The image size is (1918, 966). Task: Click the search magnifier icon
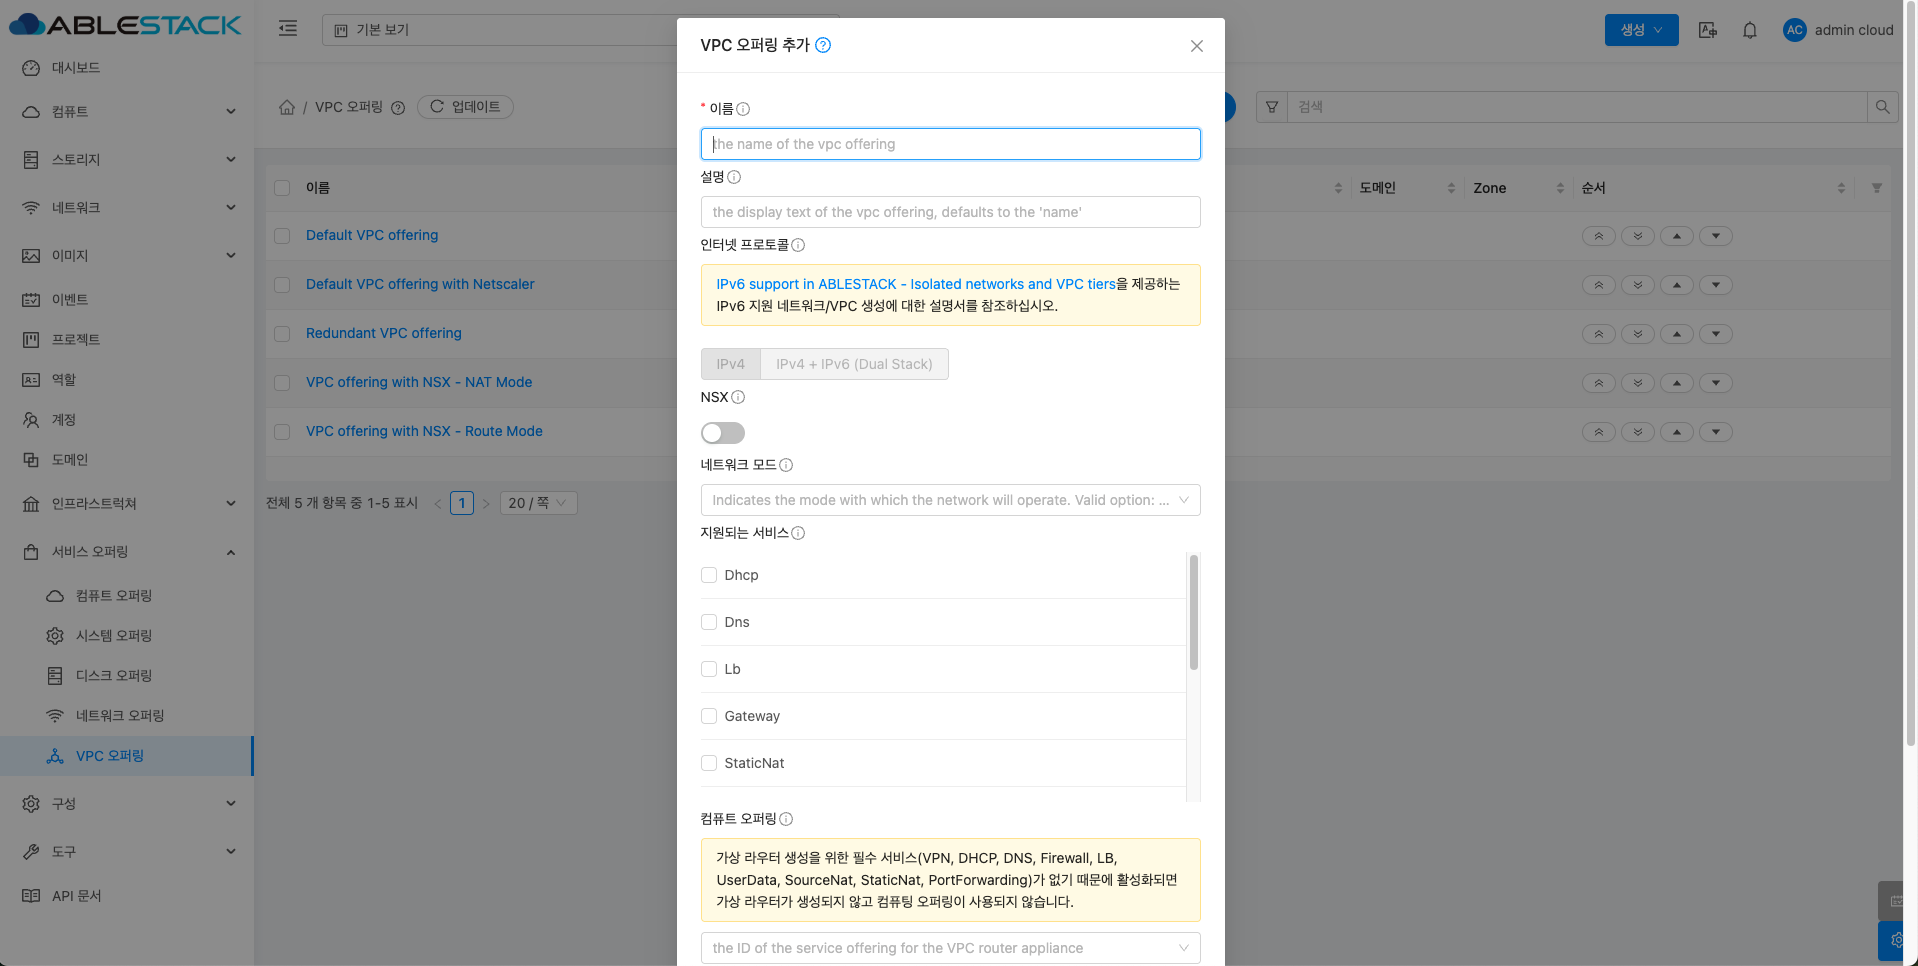pos(1882,107)
